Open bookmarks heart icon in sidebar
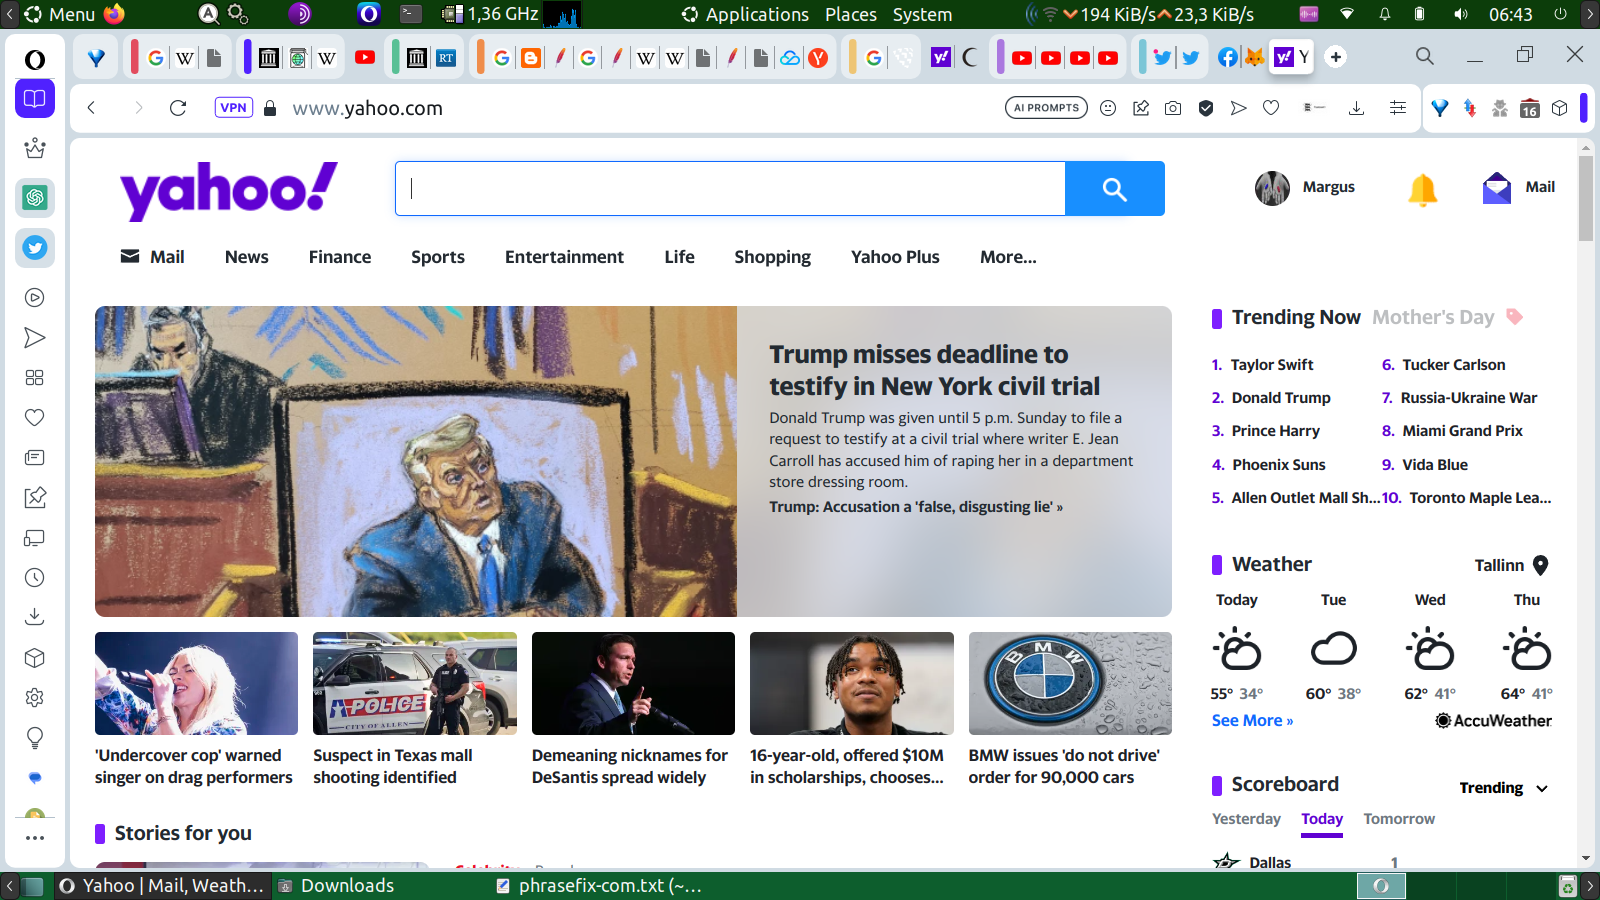The height and width of the screenshot is (900, 1600). tap(35, 417)
